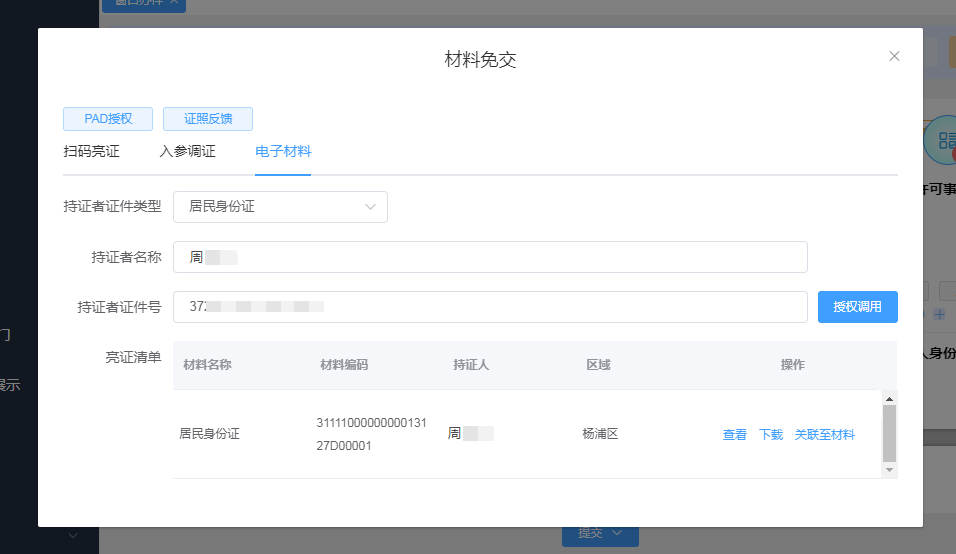The width and height of the screenshot is (956, 554).
Task: Click 下载 link for 居民身份证 row
Action: point(771,435)
